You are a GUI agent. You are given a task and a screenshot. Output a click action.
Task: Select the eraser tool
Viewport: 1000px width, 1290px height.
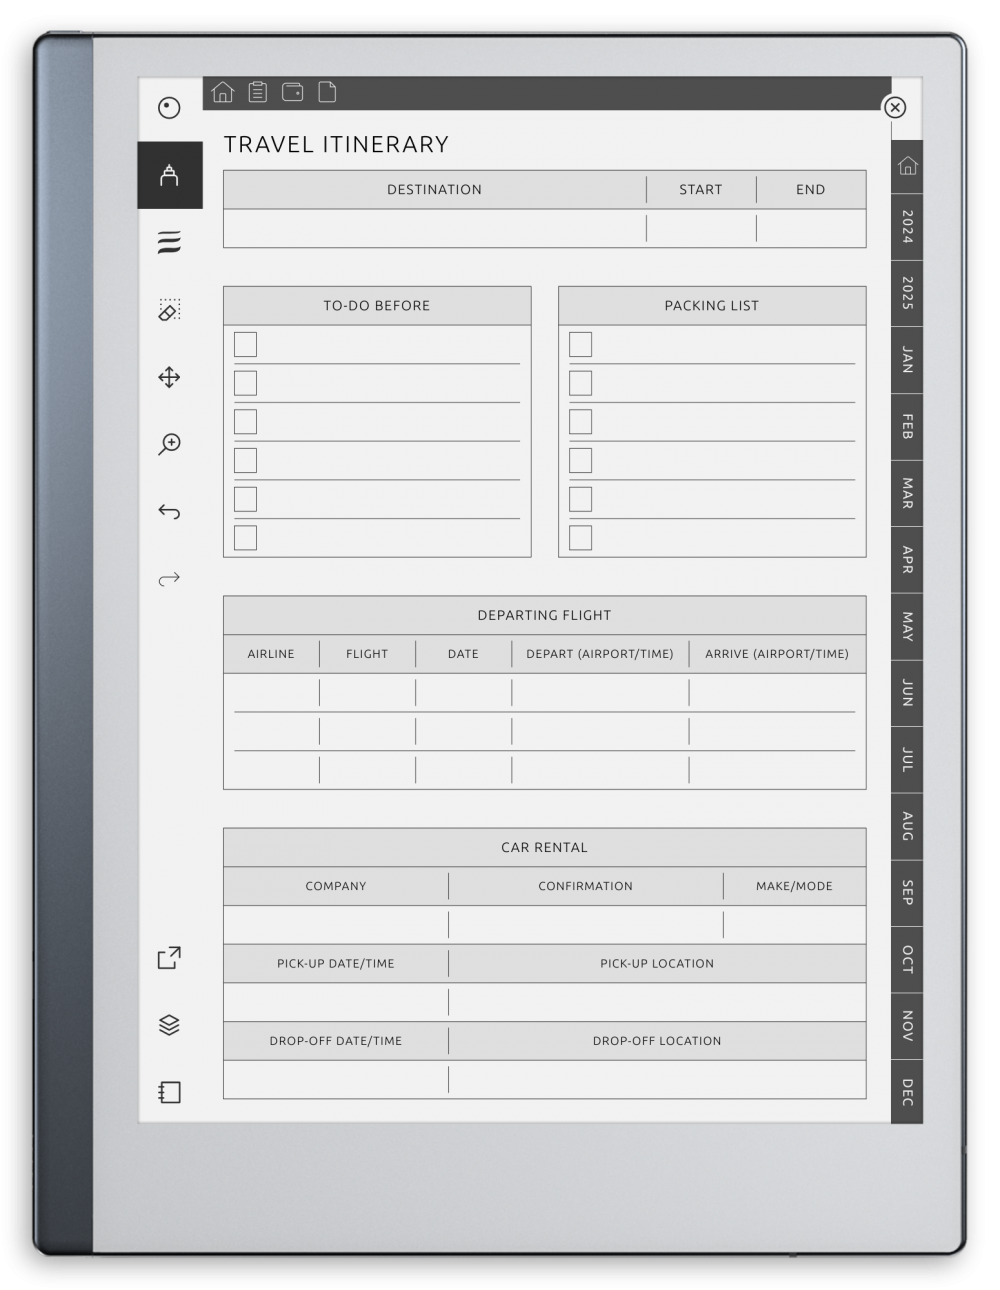168,310
